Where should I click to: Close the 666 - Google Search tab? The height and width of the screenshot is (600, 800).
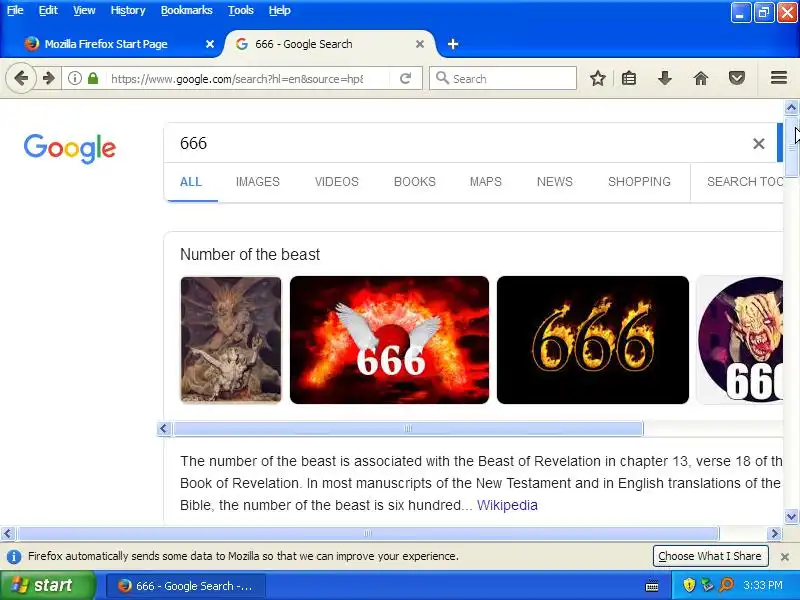tap(419, 44)
